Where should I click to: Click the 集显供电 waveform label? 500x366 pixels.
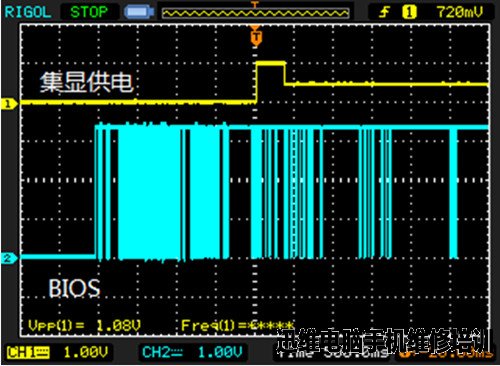tap(87, 82)
